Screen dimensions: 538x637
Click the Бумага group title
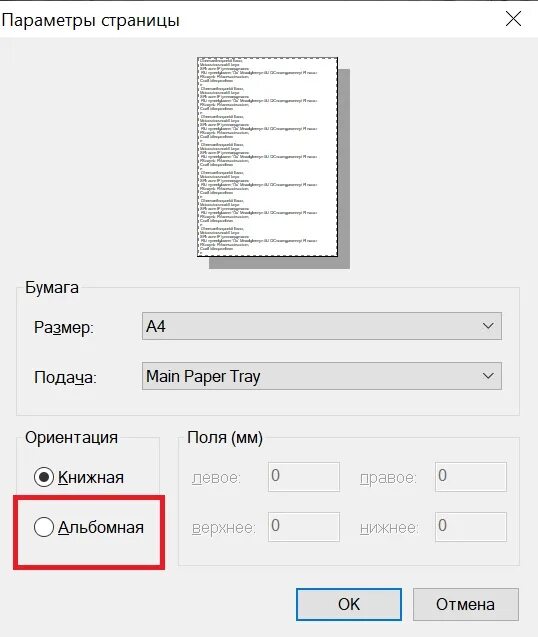point(52,288)
